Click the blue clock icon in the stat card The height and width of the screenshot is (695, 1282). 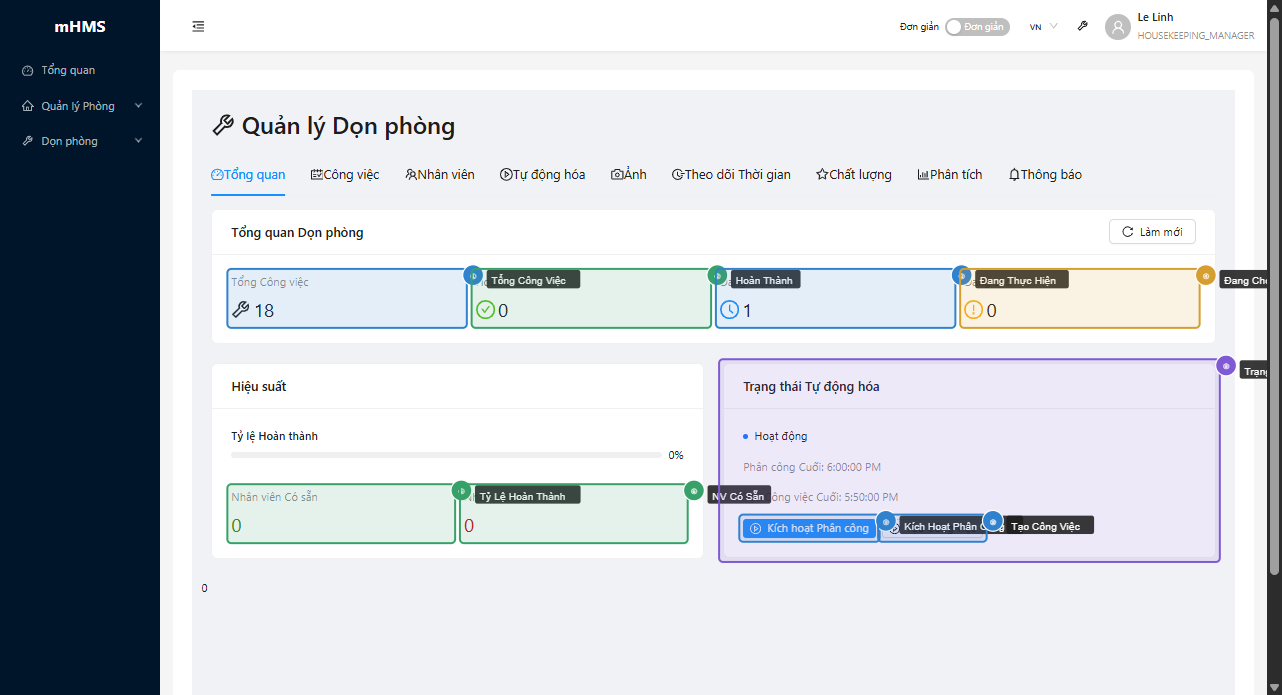729,310
